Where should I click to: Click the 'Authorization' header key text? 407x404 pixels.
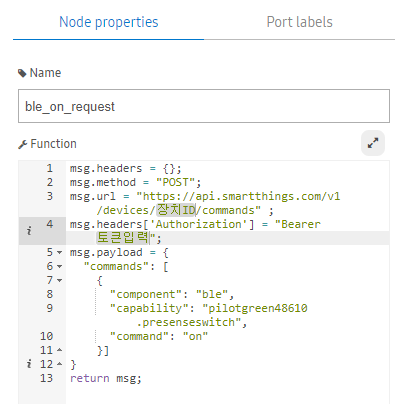pos(199,224)
